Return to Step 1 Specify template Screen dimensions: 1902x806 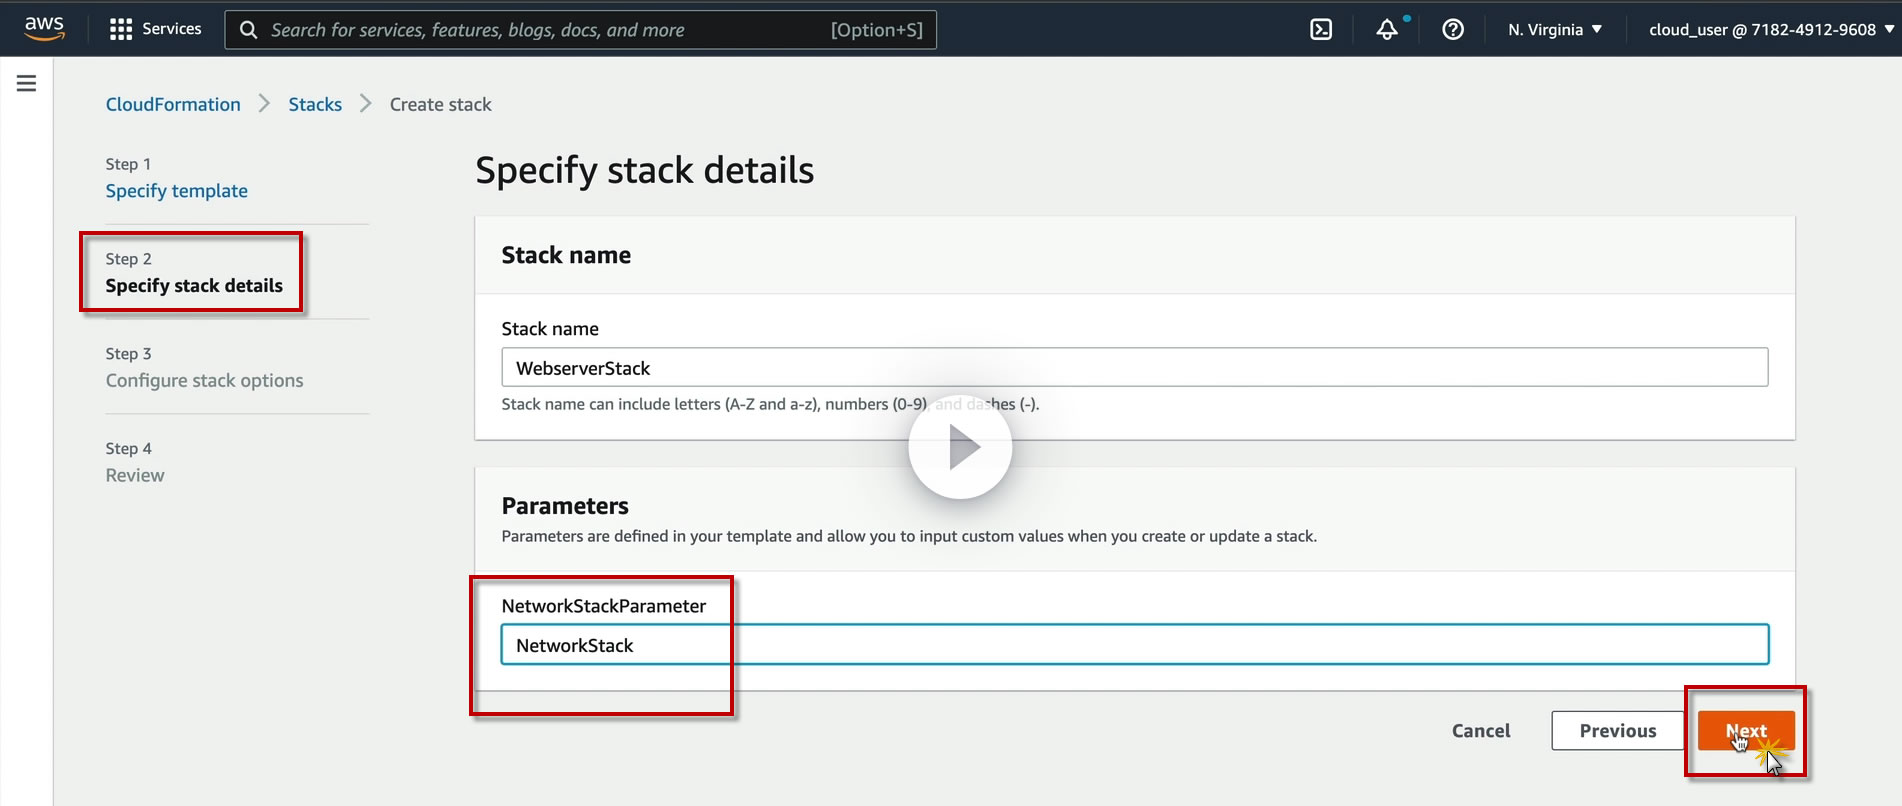tap(177, 191)
